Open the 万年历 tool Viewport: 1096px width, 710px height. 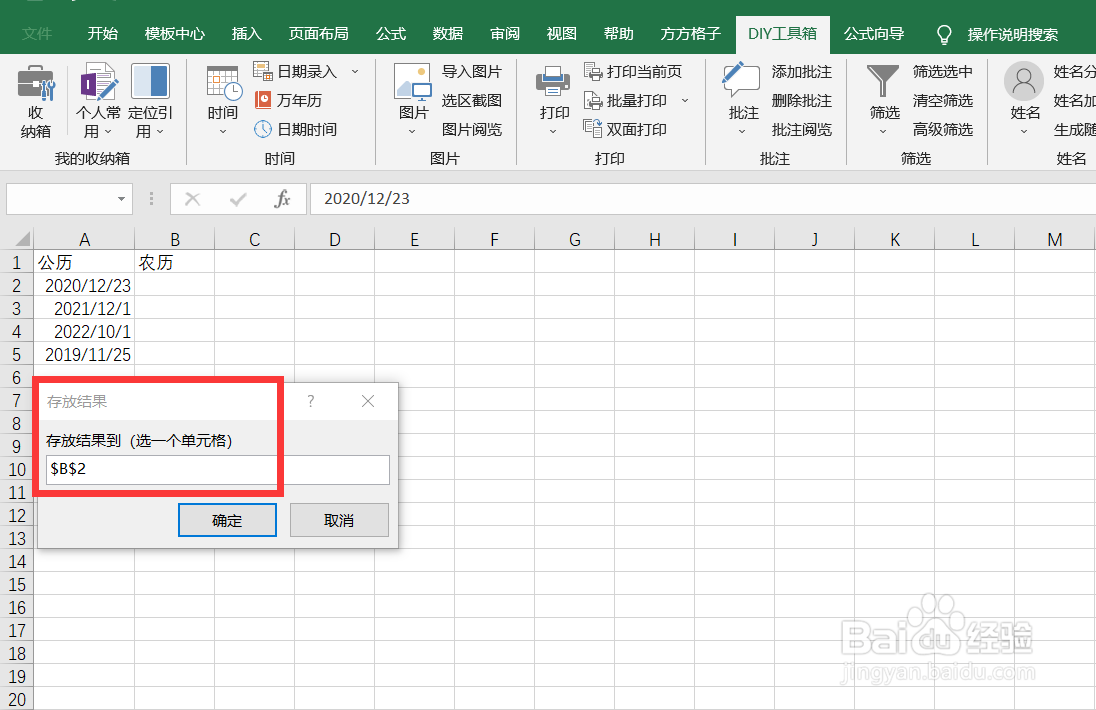pyautogui.click(x=263, y=100)
